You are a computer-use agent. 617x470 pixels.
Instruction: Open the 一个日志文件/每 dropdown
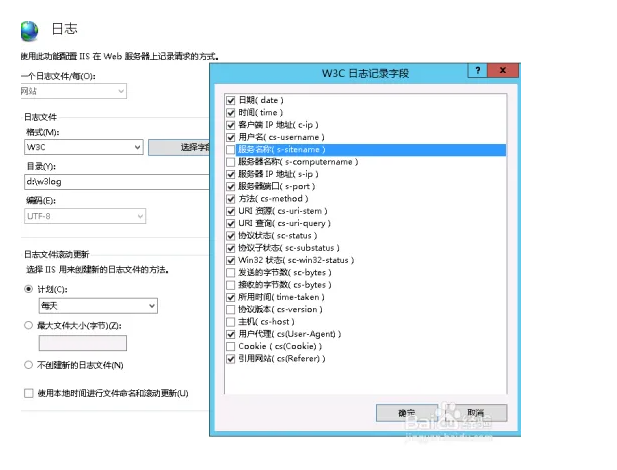(73, 91)
